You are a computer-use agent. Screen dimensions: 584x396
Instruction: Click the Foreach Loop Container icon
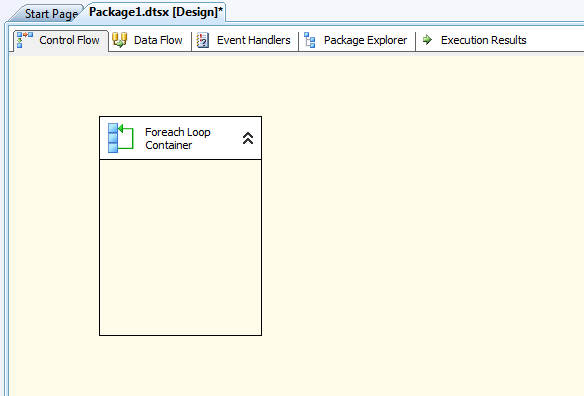pyautogui.click(x=121, y=138)
